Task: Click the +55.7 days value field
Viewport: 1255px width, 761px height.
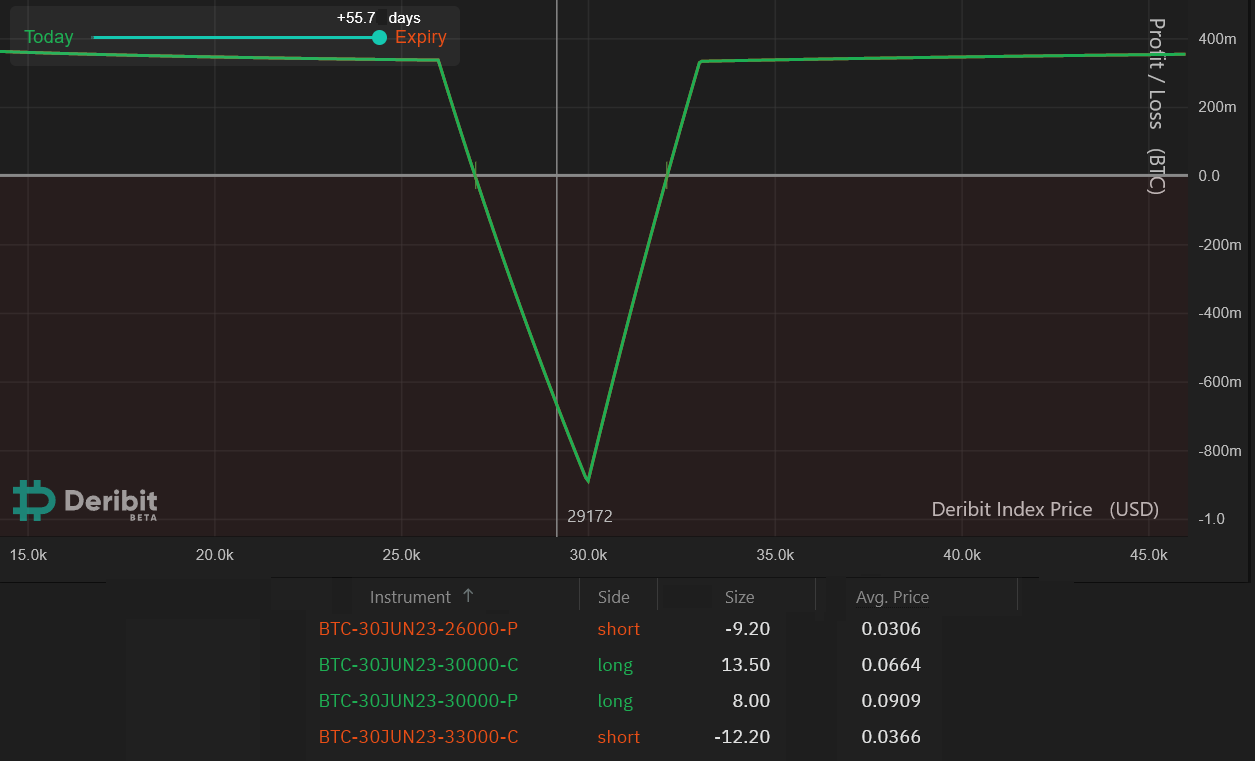Action: coord(356,17)
